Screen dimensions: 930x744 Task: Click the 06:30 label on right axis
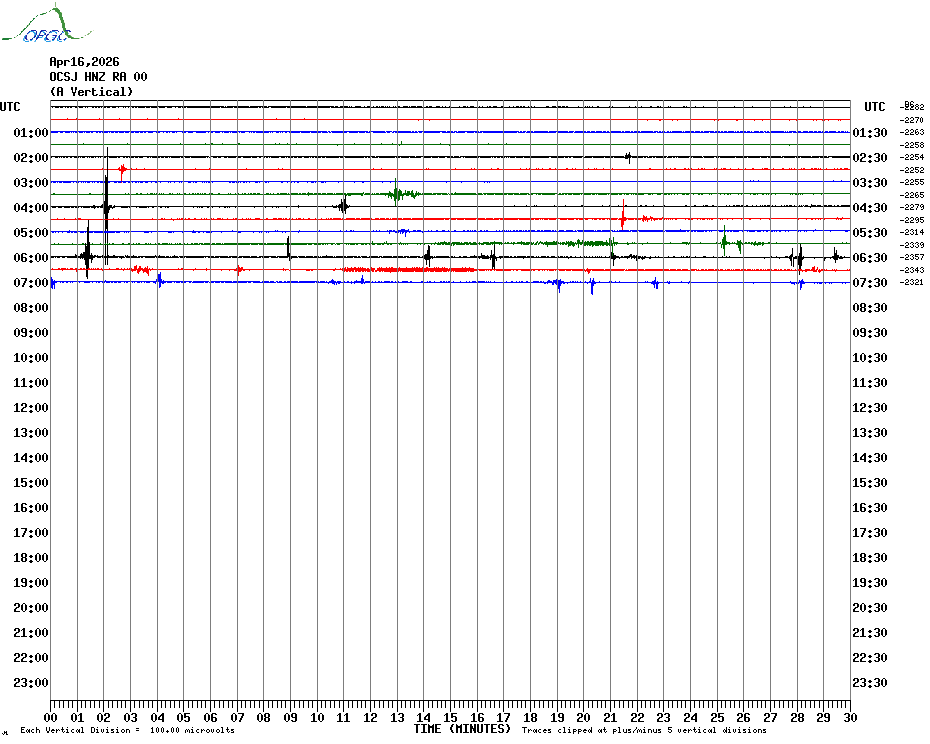(x=868, y=258)
